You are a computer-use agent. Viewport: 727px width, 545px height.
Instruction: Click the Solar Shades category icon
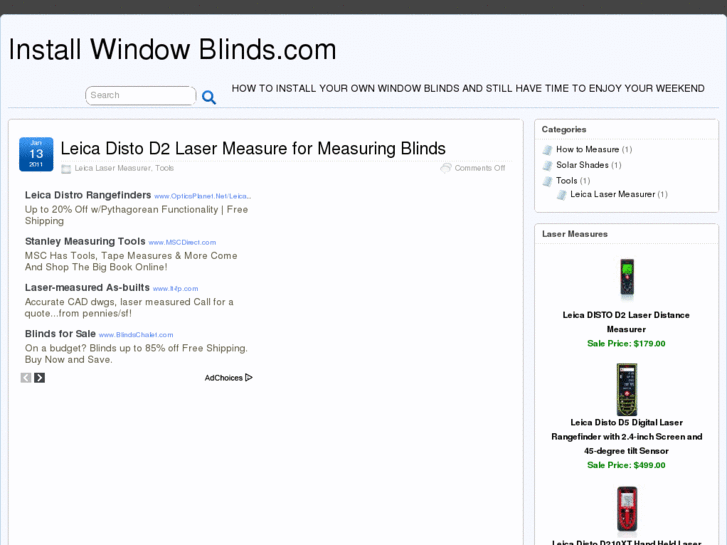(x=548, y=166)
